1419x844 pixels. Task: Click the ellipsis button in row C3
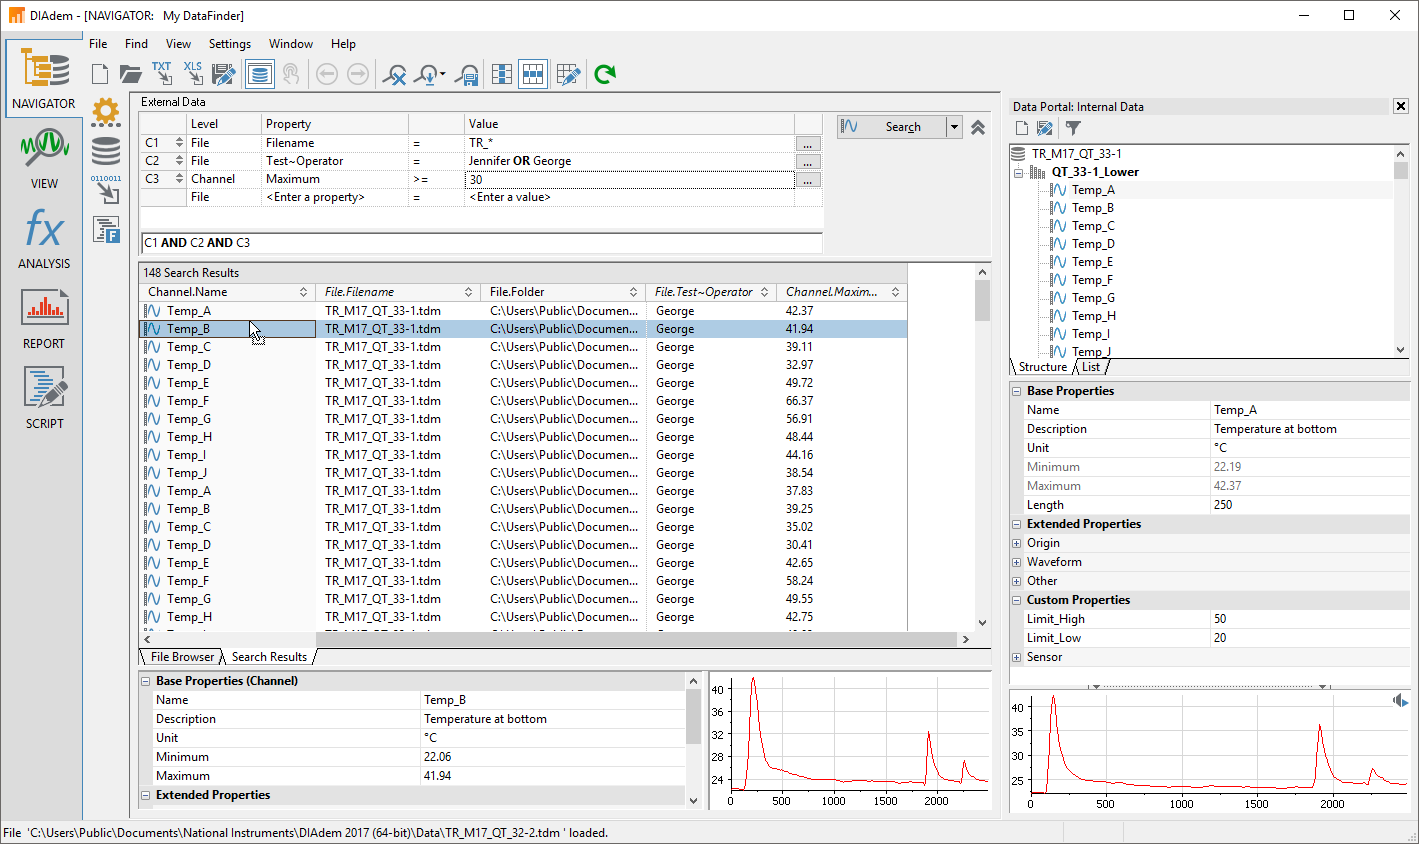click(807, 180)
